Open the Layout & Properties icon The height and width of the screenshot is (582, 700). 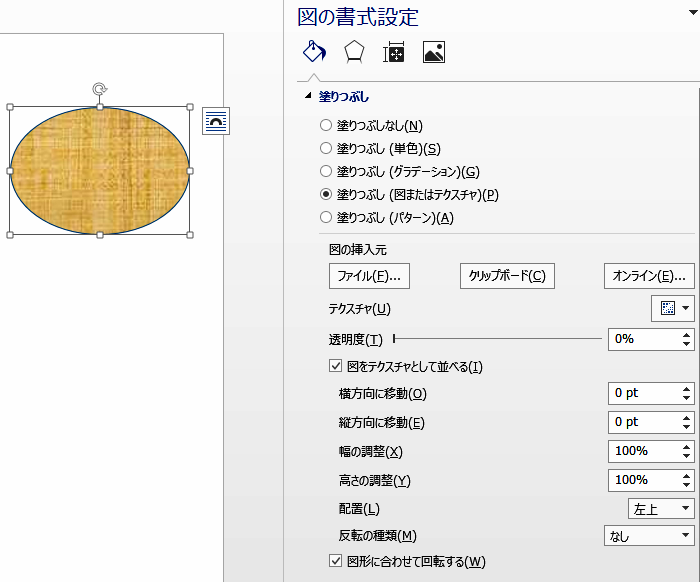[x=394, y=53]
